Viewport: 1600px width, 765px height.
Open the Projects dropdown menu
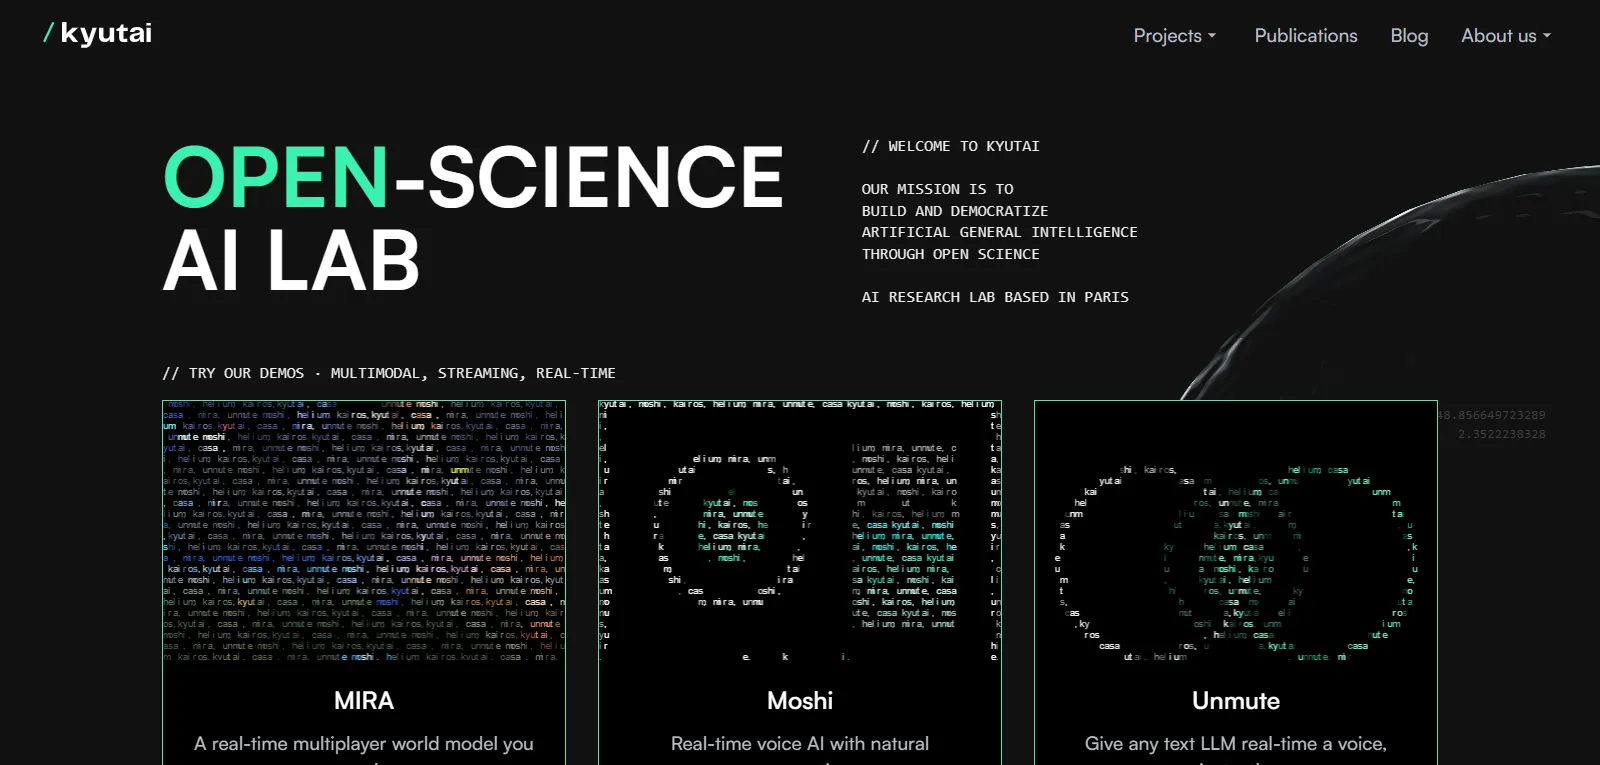[x=1175, y=36]
